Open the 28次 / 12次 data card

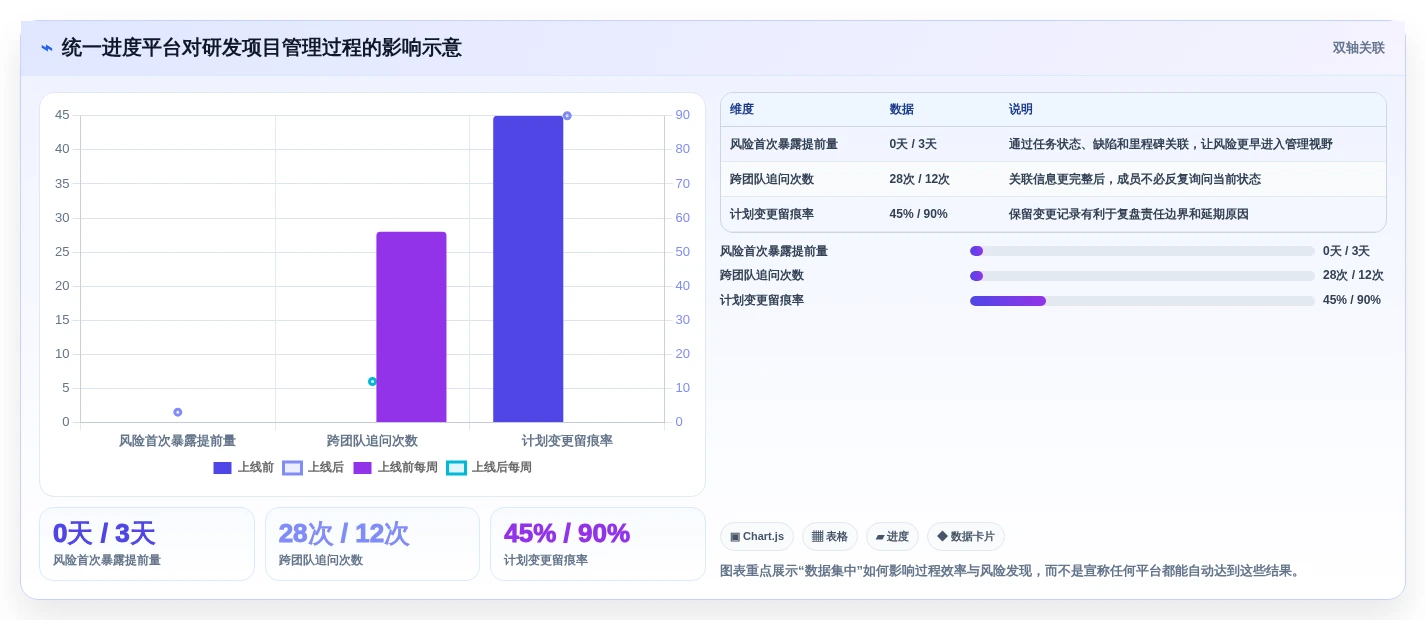(x=372, y=544)
